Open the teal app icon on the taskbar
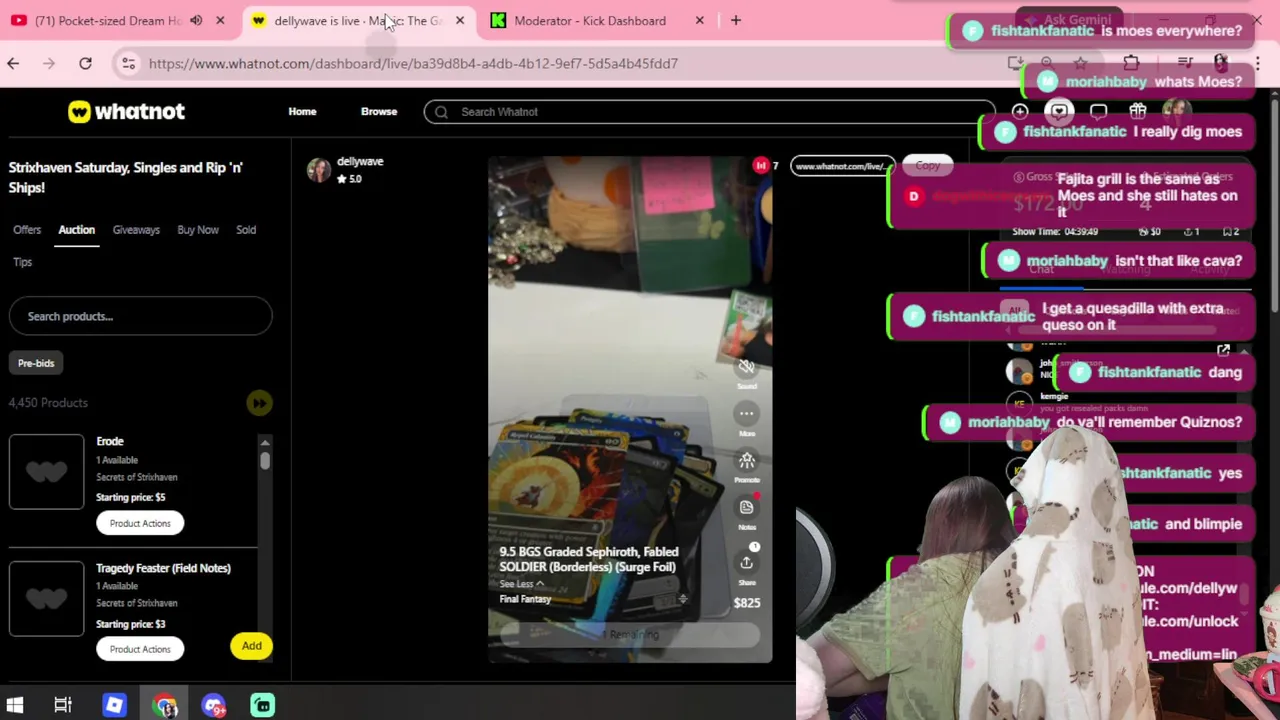This screenshot has width=1280, height=720. click(262, 705)
